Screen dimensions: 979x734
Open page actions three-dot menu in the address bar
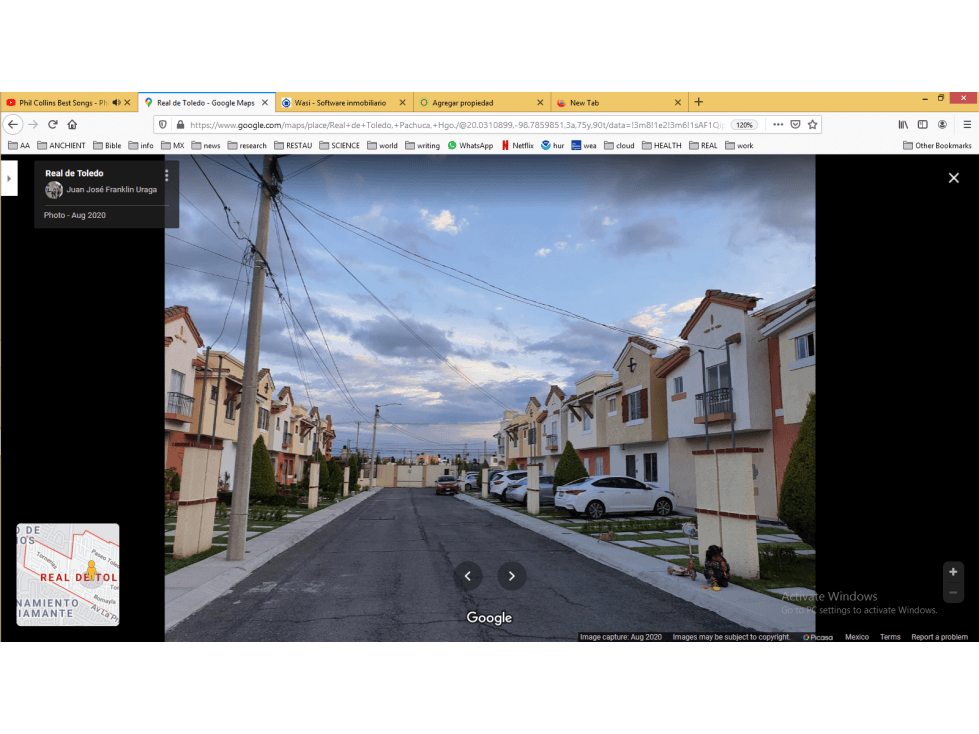click(777, 125)
